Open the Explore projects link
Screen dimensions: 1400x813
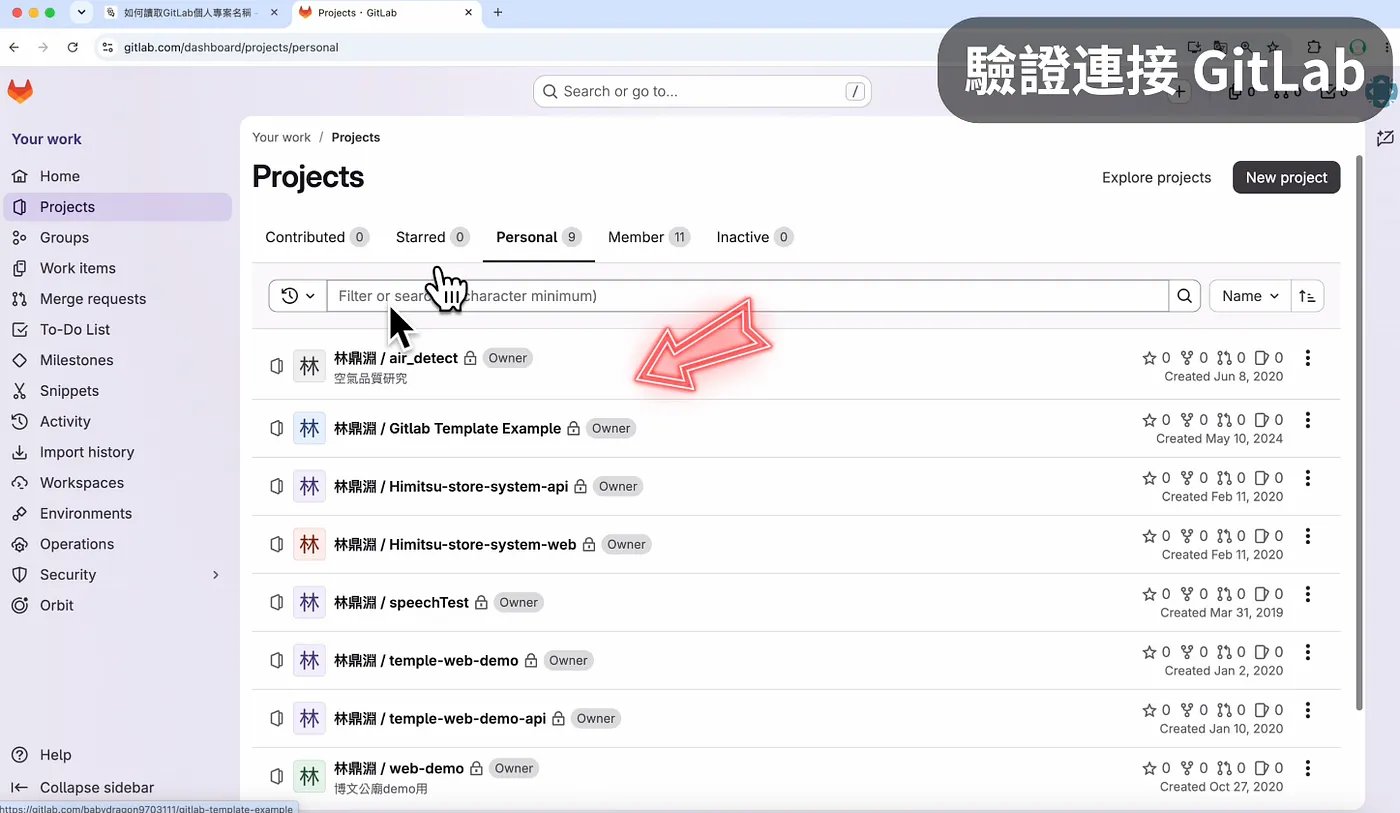click(1156, 177)
